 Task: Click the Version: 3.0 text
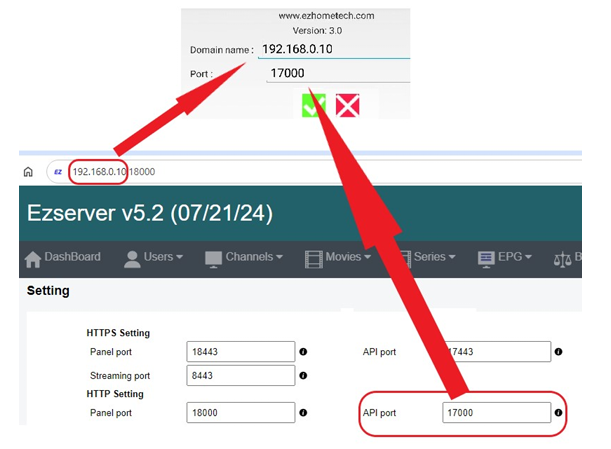(x=317, y=31)
